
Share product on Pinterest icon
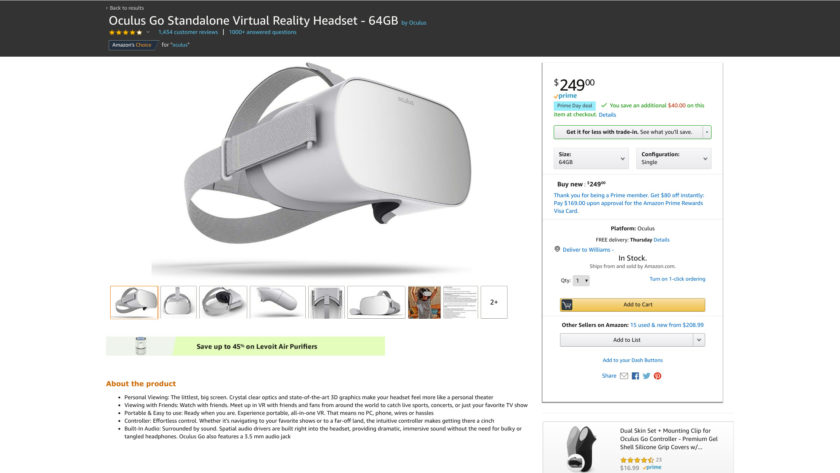click(657, 376)
